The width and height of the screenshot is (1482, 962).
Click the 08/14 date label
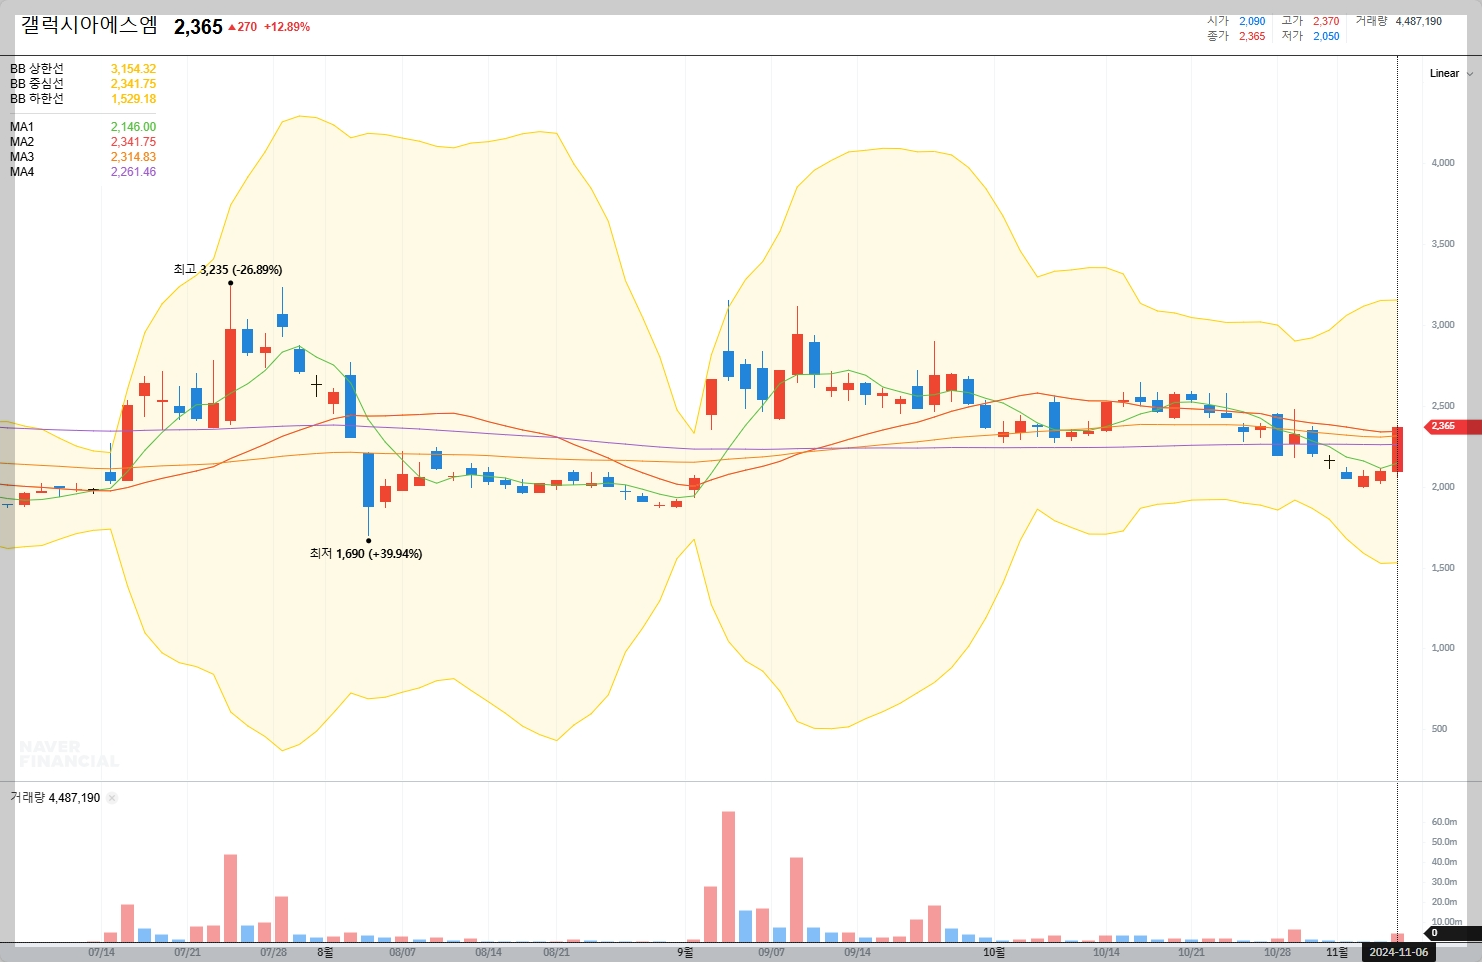(x=488, y=952)
